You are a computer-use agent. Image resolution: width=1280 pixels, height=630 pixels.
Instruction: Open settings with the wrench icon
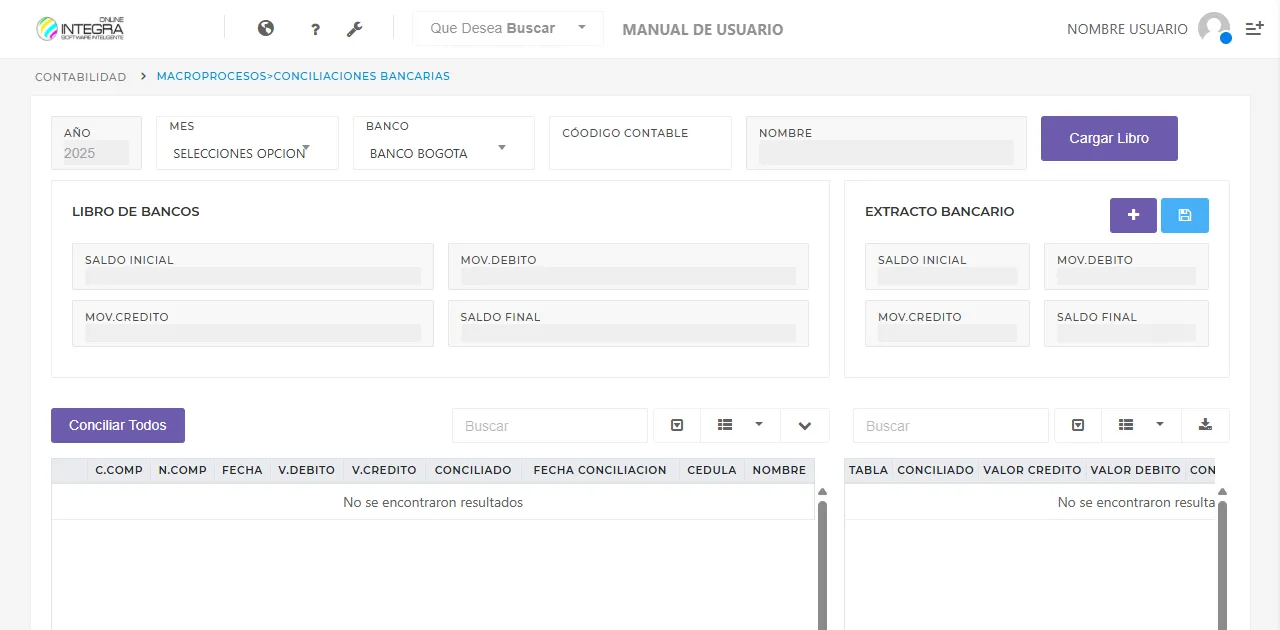354,30
